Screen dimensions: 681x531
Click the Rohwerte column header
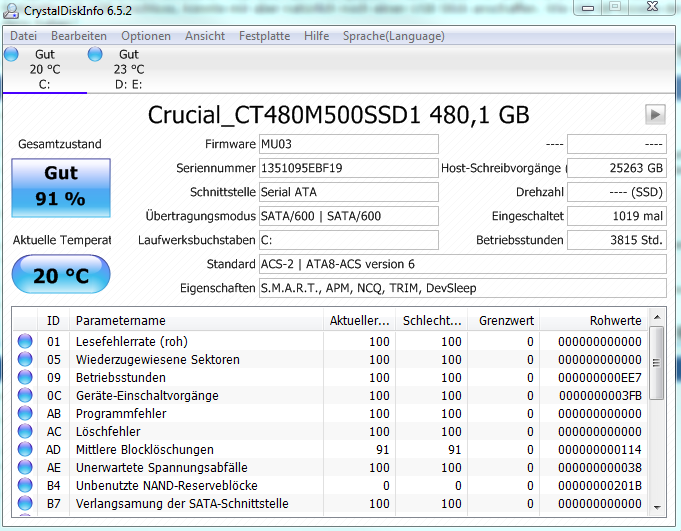tap(593, 320)
